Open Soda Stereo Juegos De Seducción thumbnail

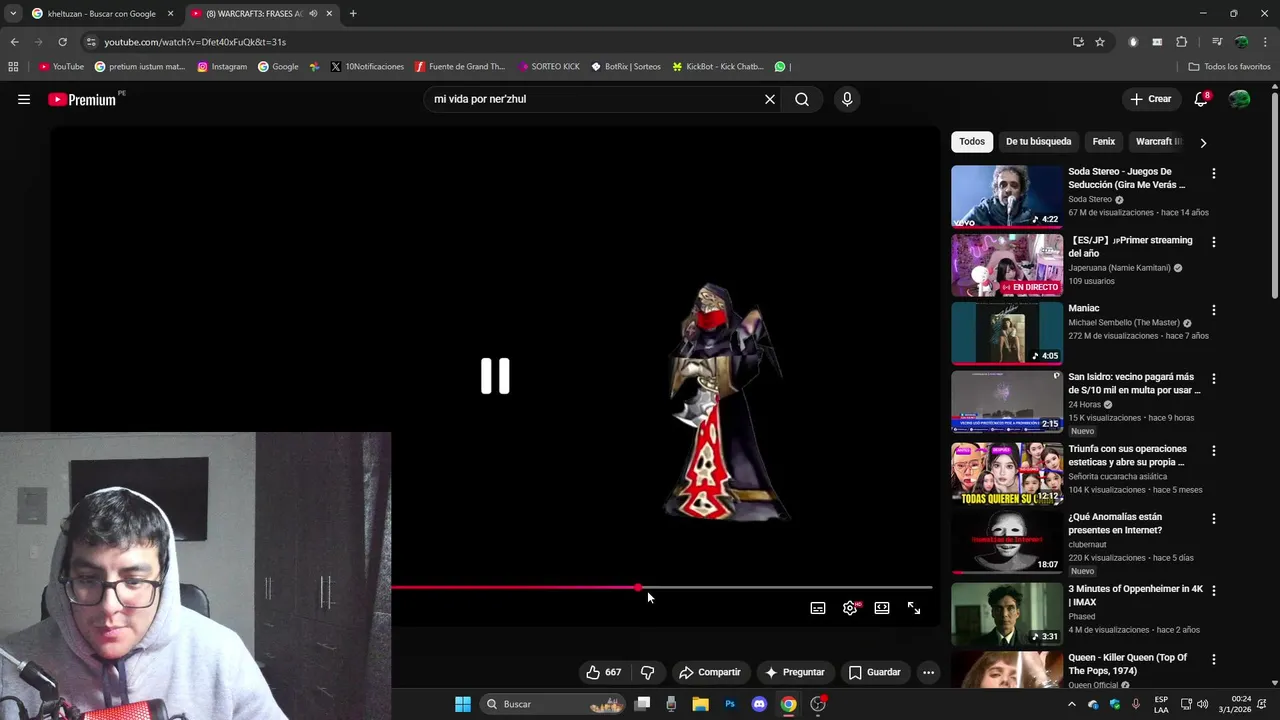(x=1006, y=196)
